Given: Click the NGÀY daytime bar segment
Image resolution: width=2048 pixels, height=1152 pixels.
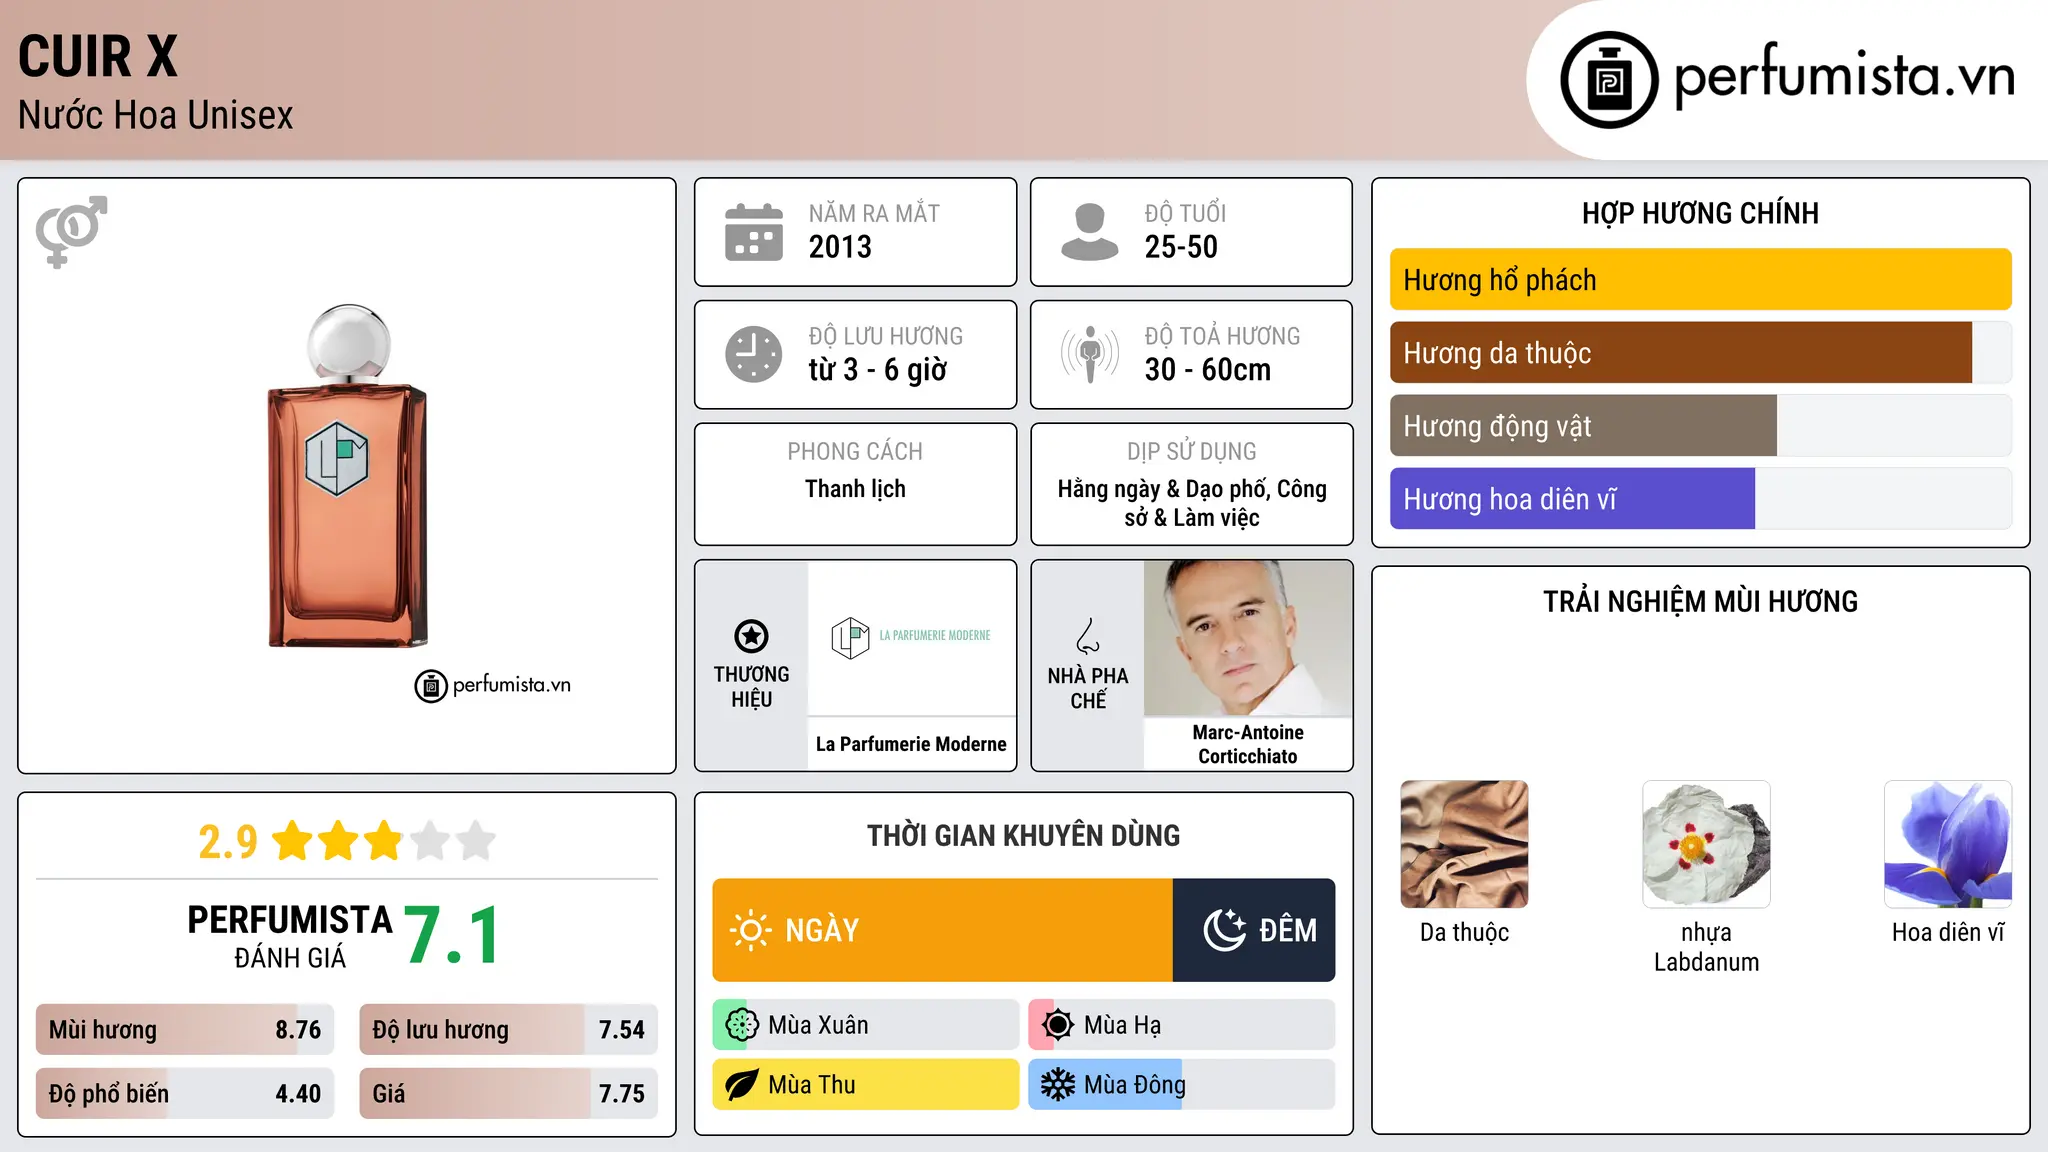Looking at the screenshot, I should (x=942, y=930).
